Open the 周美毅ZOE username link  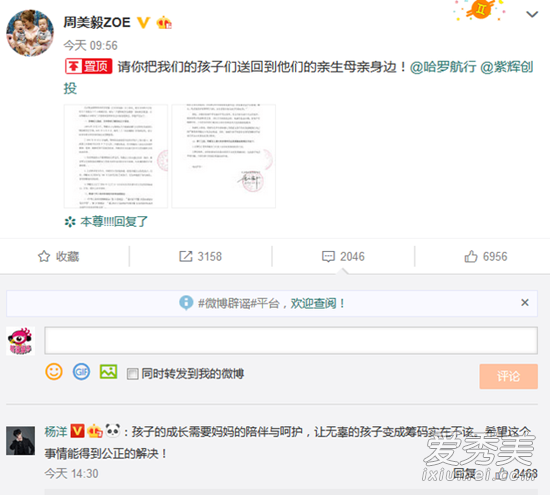[97, 22]
